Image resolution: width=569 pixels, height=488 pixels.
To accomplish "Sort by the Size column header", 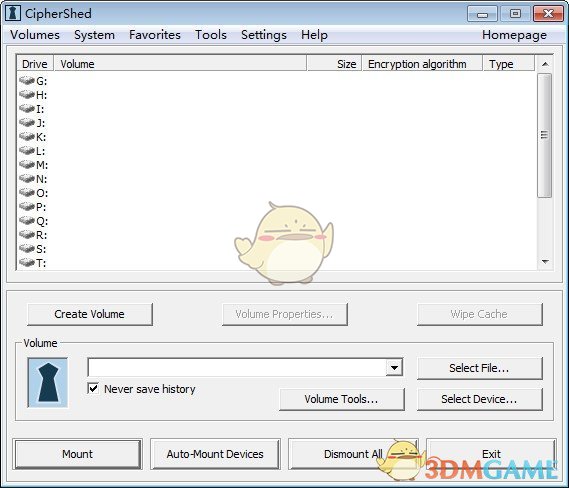I will click(335, 64).
